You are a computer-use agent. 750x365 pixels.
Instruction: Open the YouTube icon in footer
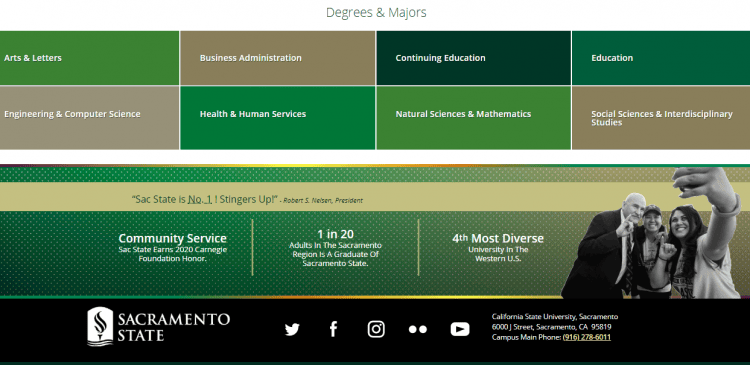tap(460, 329)
